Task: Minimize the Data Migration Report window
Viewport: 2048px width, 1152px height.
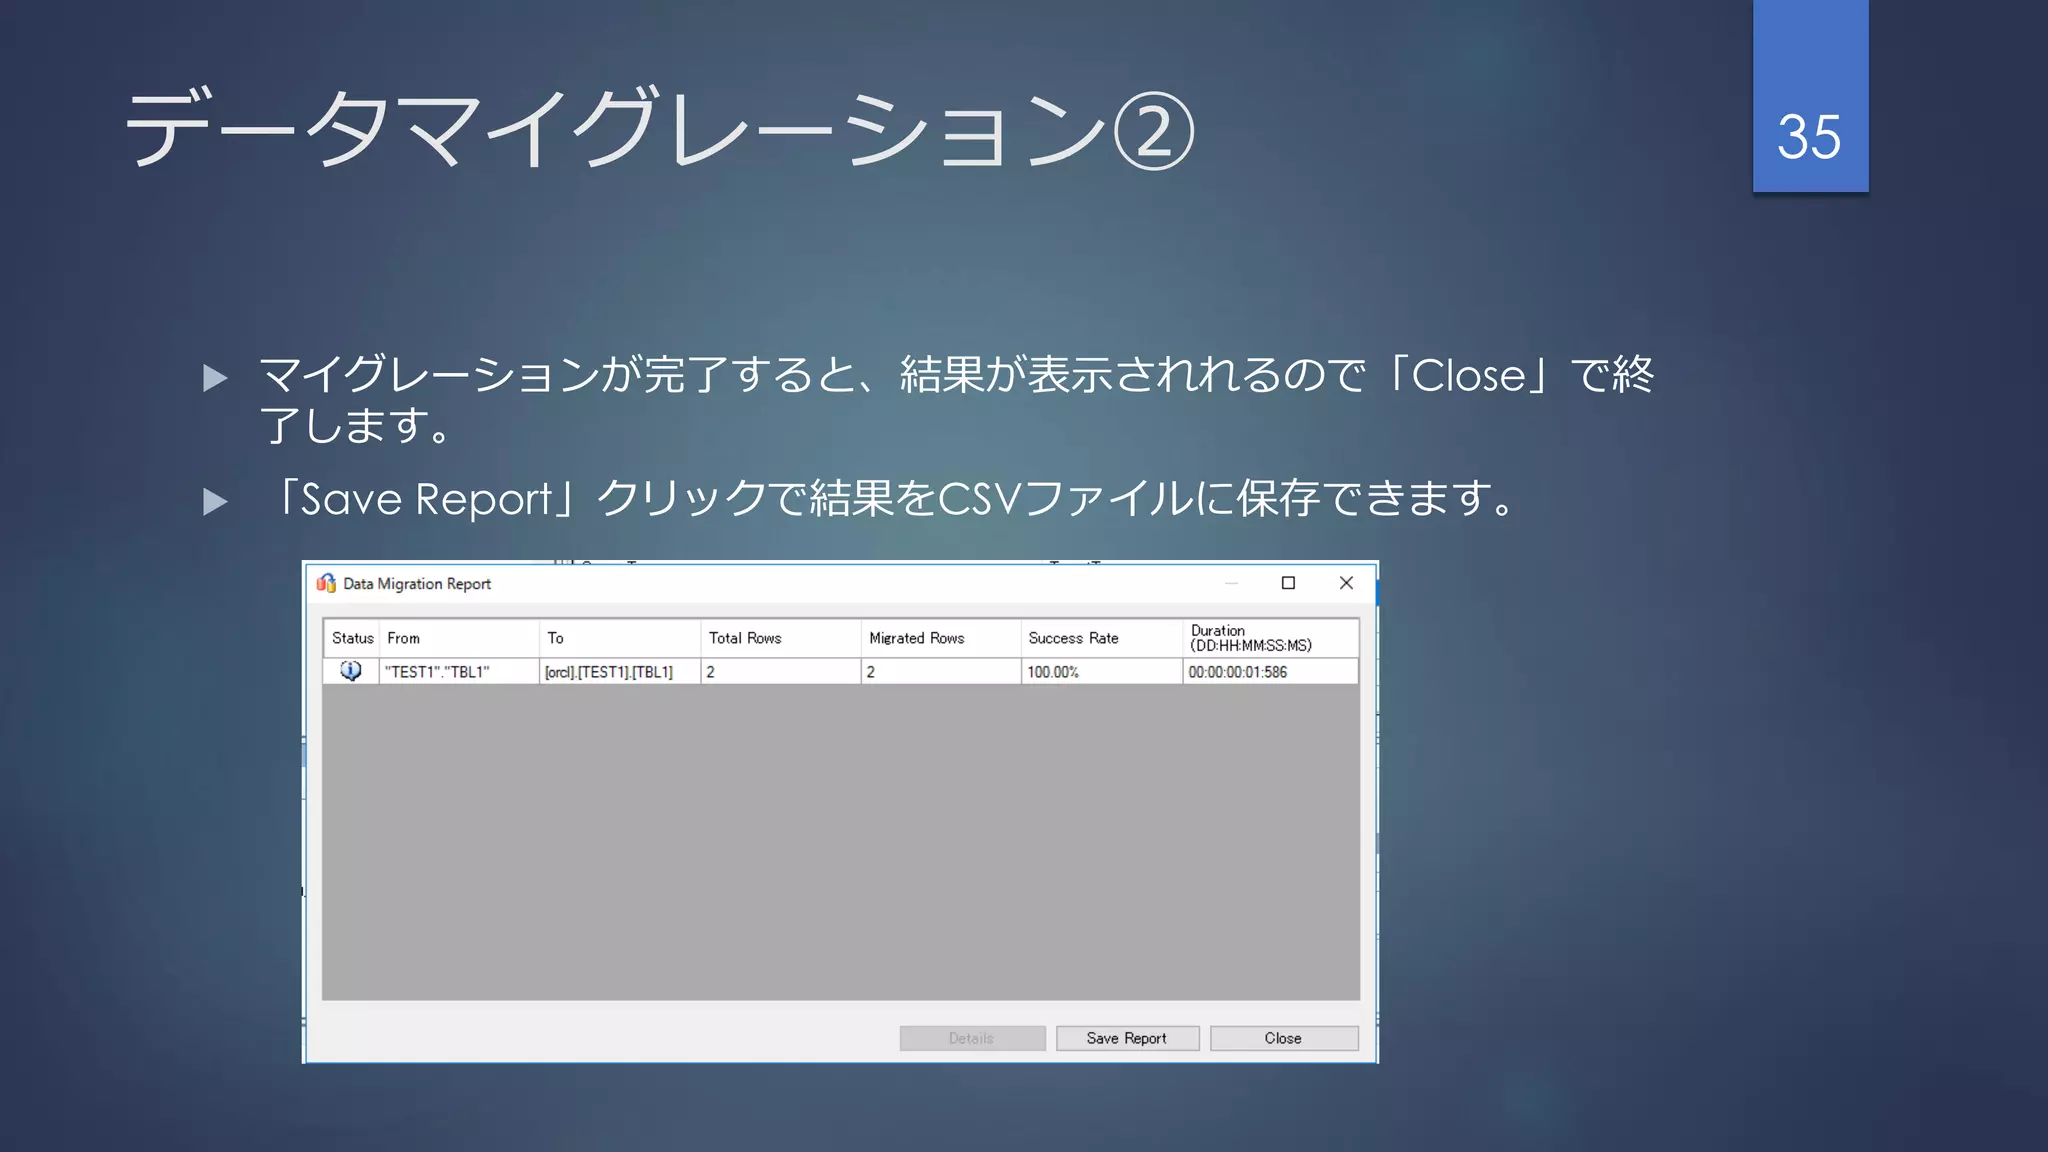Action: (1232, 583)
